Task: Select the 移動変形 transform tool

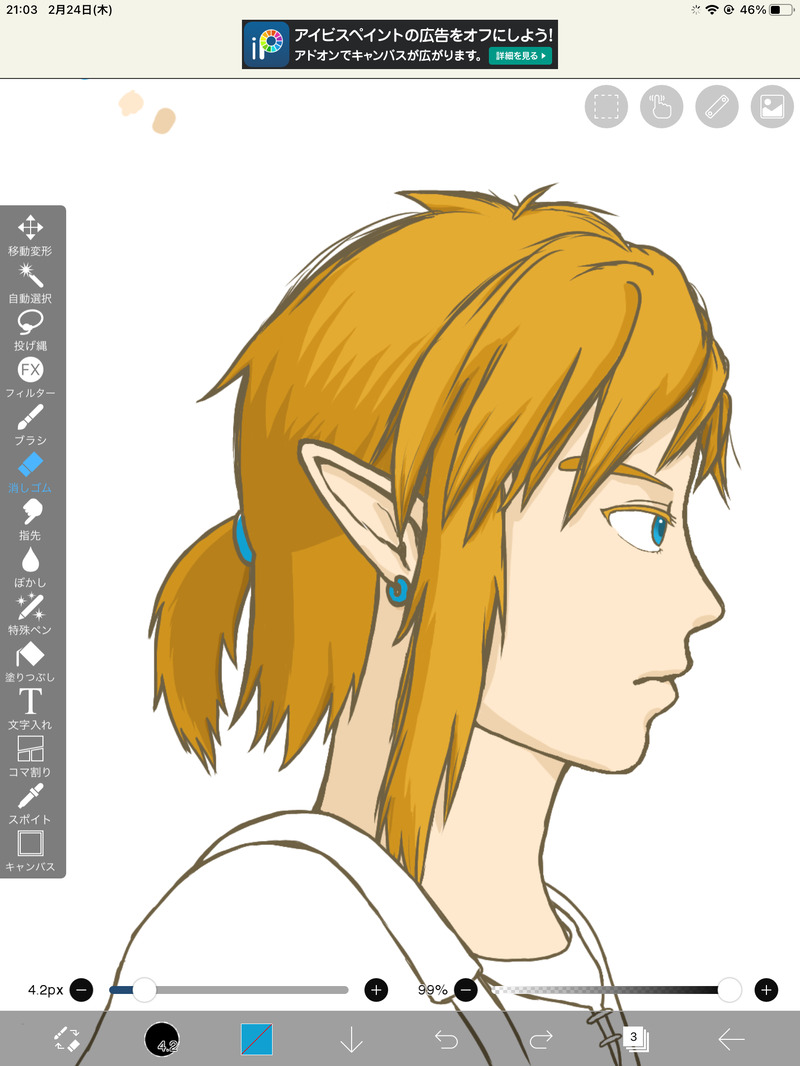Action: coord(30,235)
